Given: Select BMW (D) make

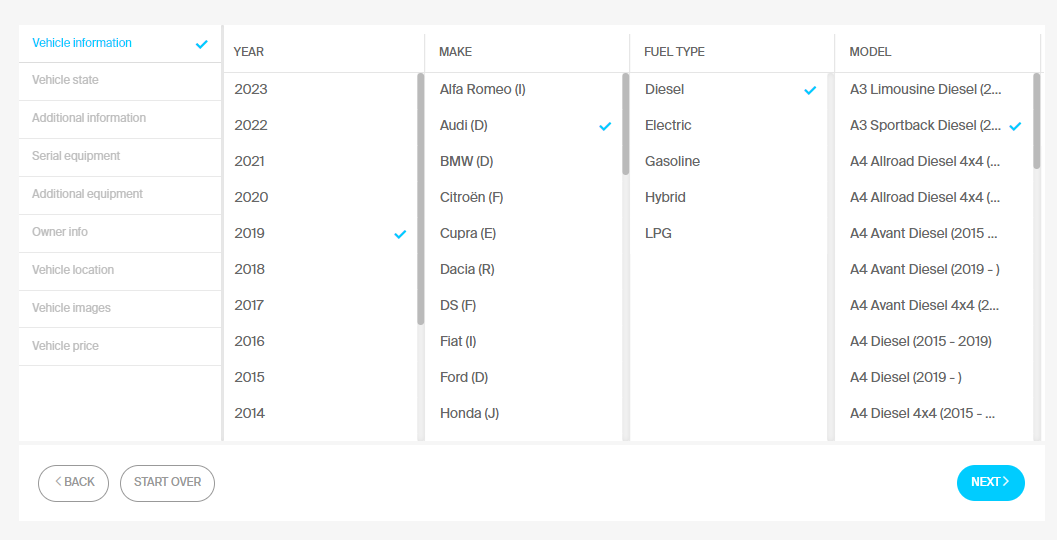Looking at the screenshot, I should [524, 162].
